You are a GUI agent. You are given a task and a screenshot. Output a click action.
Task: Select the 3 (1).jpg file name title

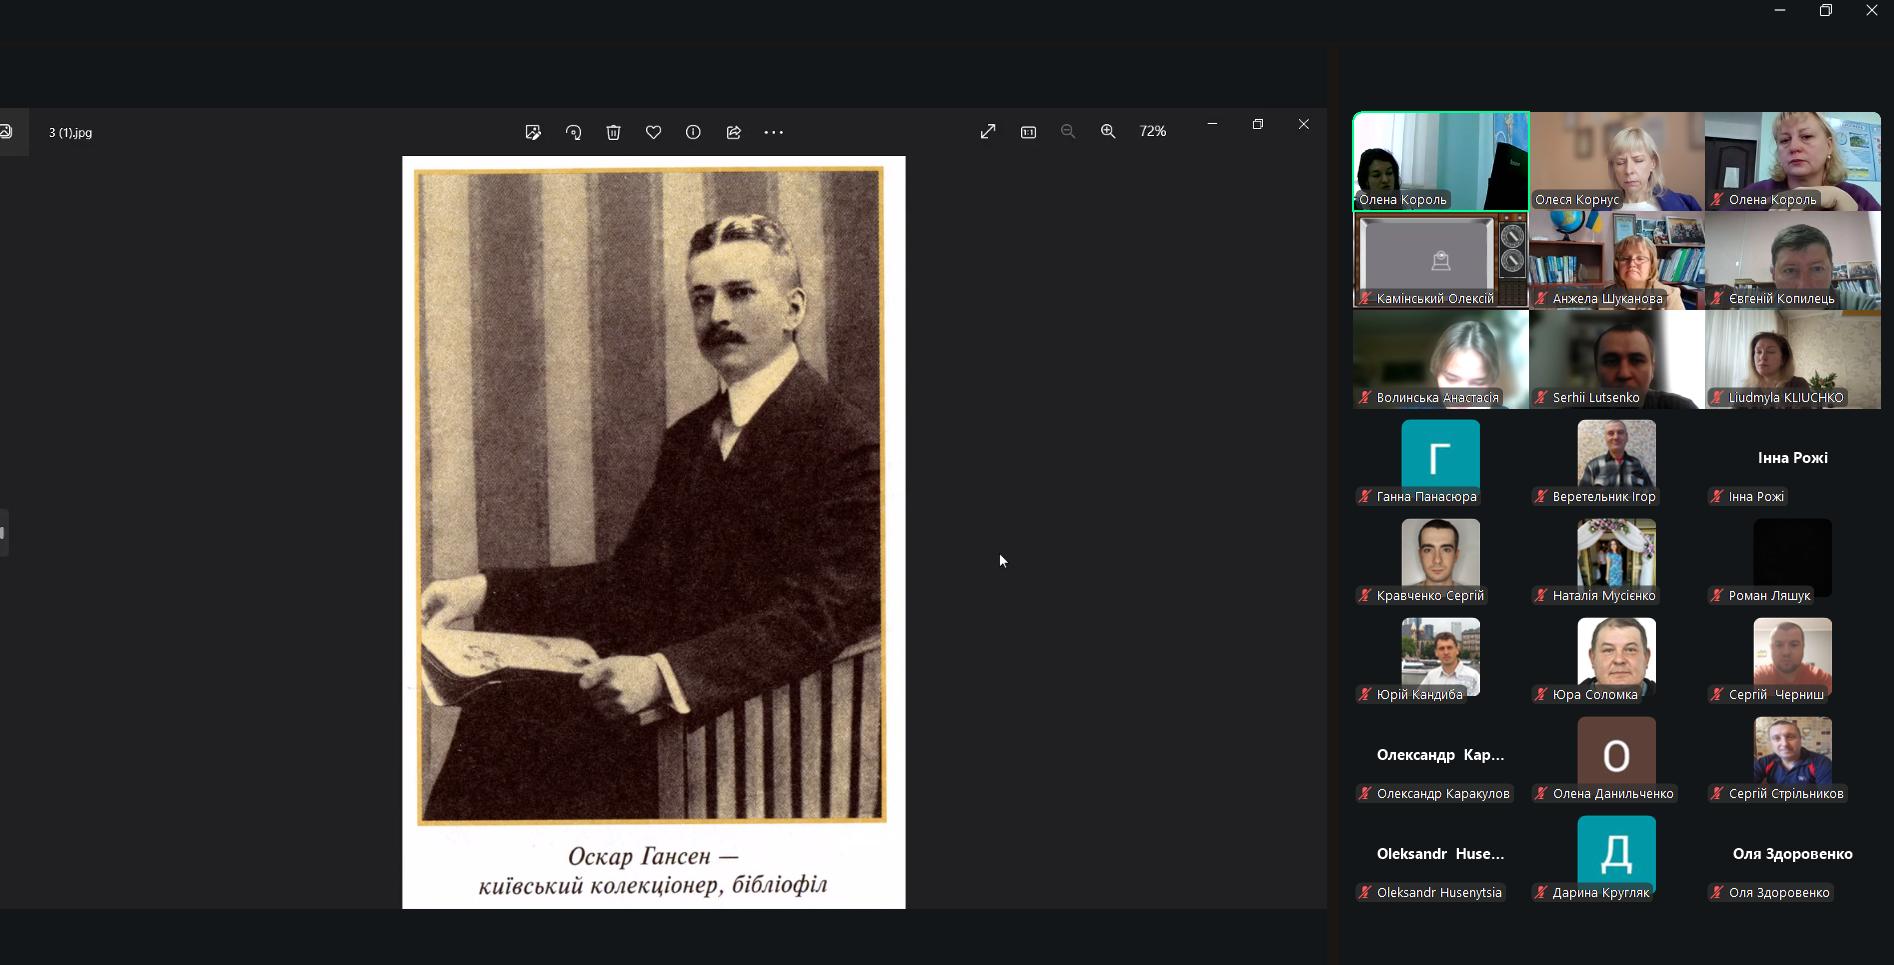point(70,132)
